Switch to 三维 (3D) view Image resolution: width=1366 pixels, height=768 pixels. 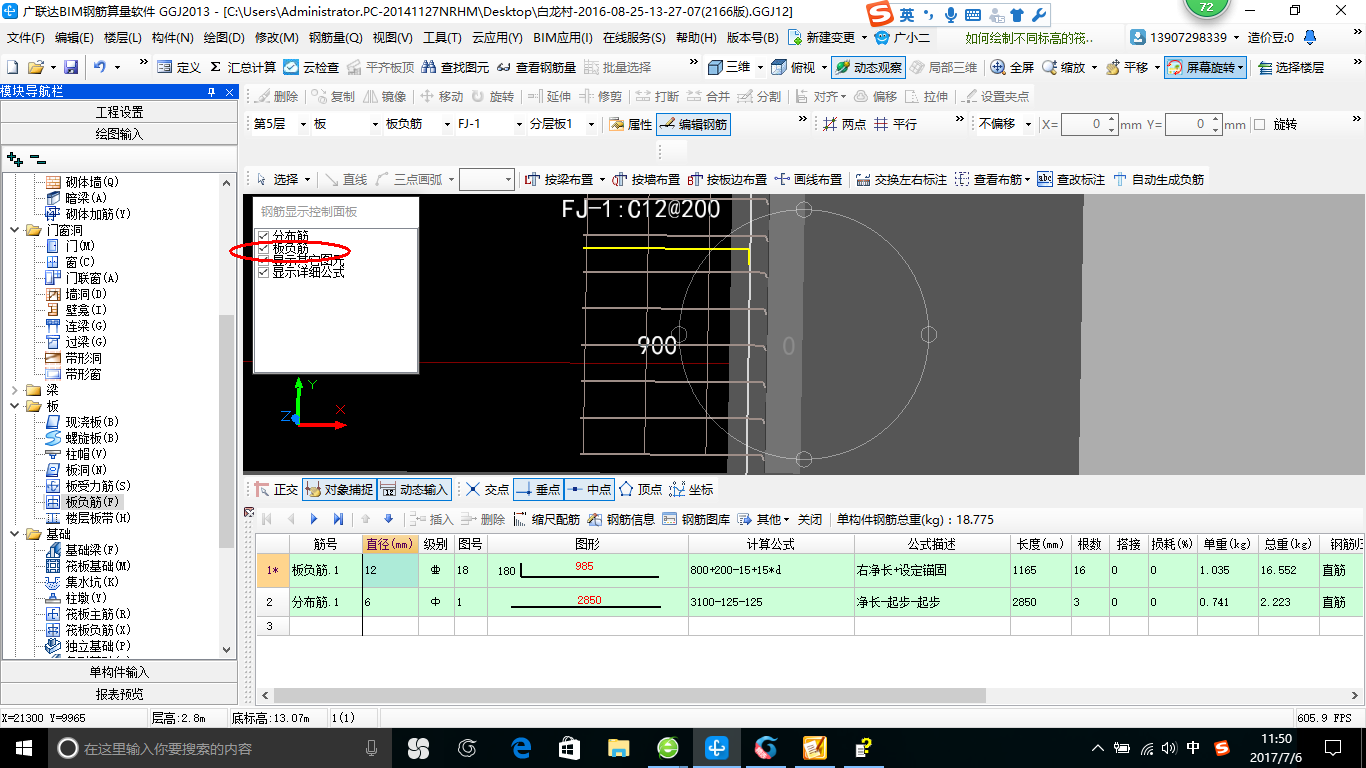[x=729, y=67]
